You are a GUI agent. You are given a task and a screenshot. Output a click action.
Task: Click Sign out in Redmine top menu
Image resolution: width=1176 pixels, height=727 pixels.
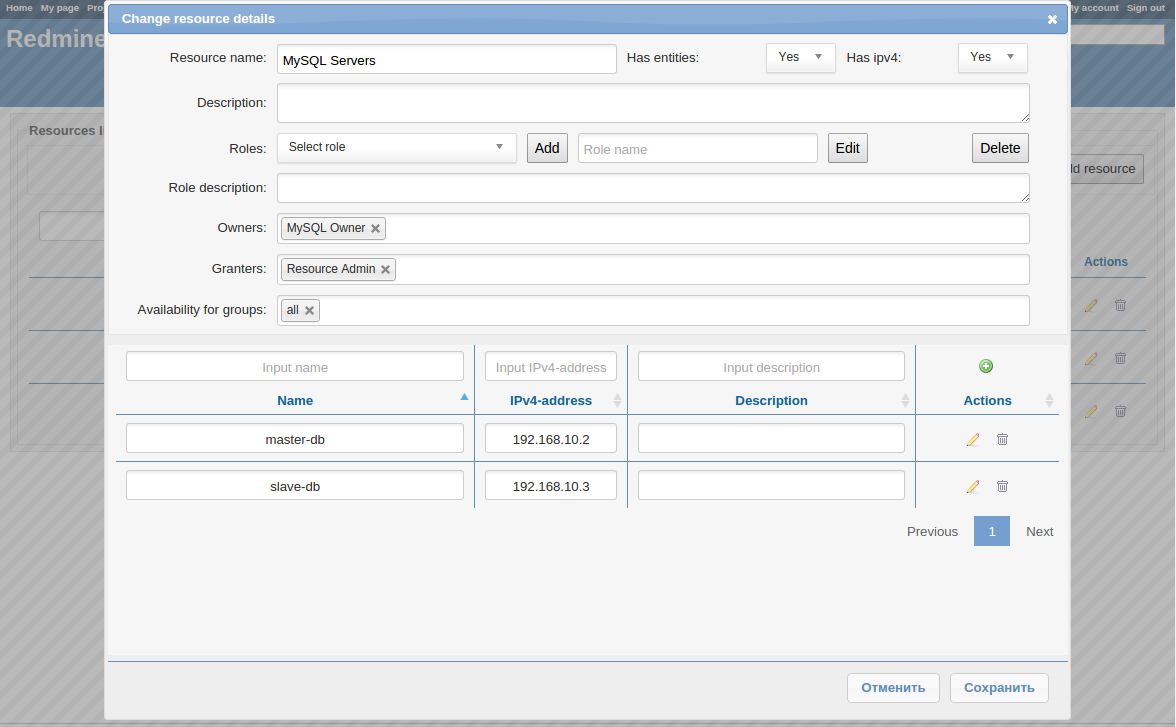click(1146, 8)
